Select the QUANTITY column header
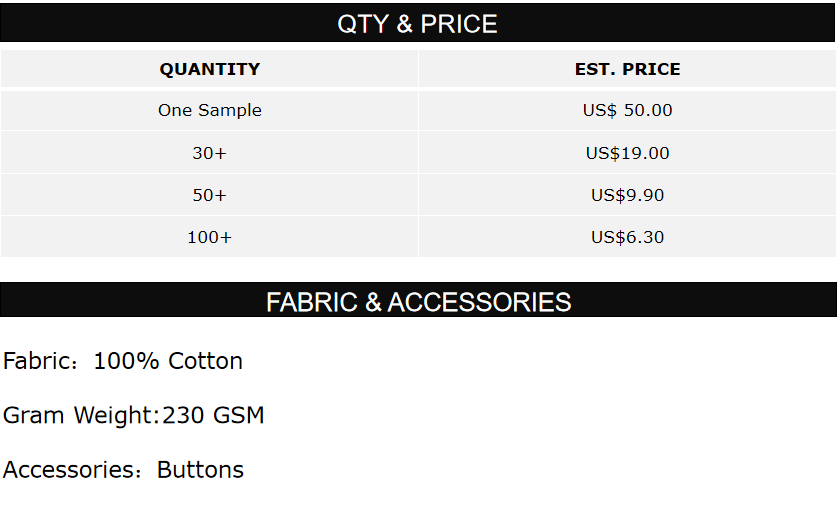 pyautogui.click(x=209, y=69)
